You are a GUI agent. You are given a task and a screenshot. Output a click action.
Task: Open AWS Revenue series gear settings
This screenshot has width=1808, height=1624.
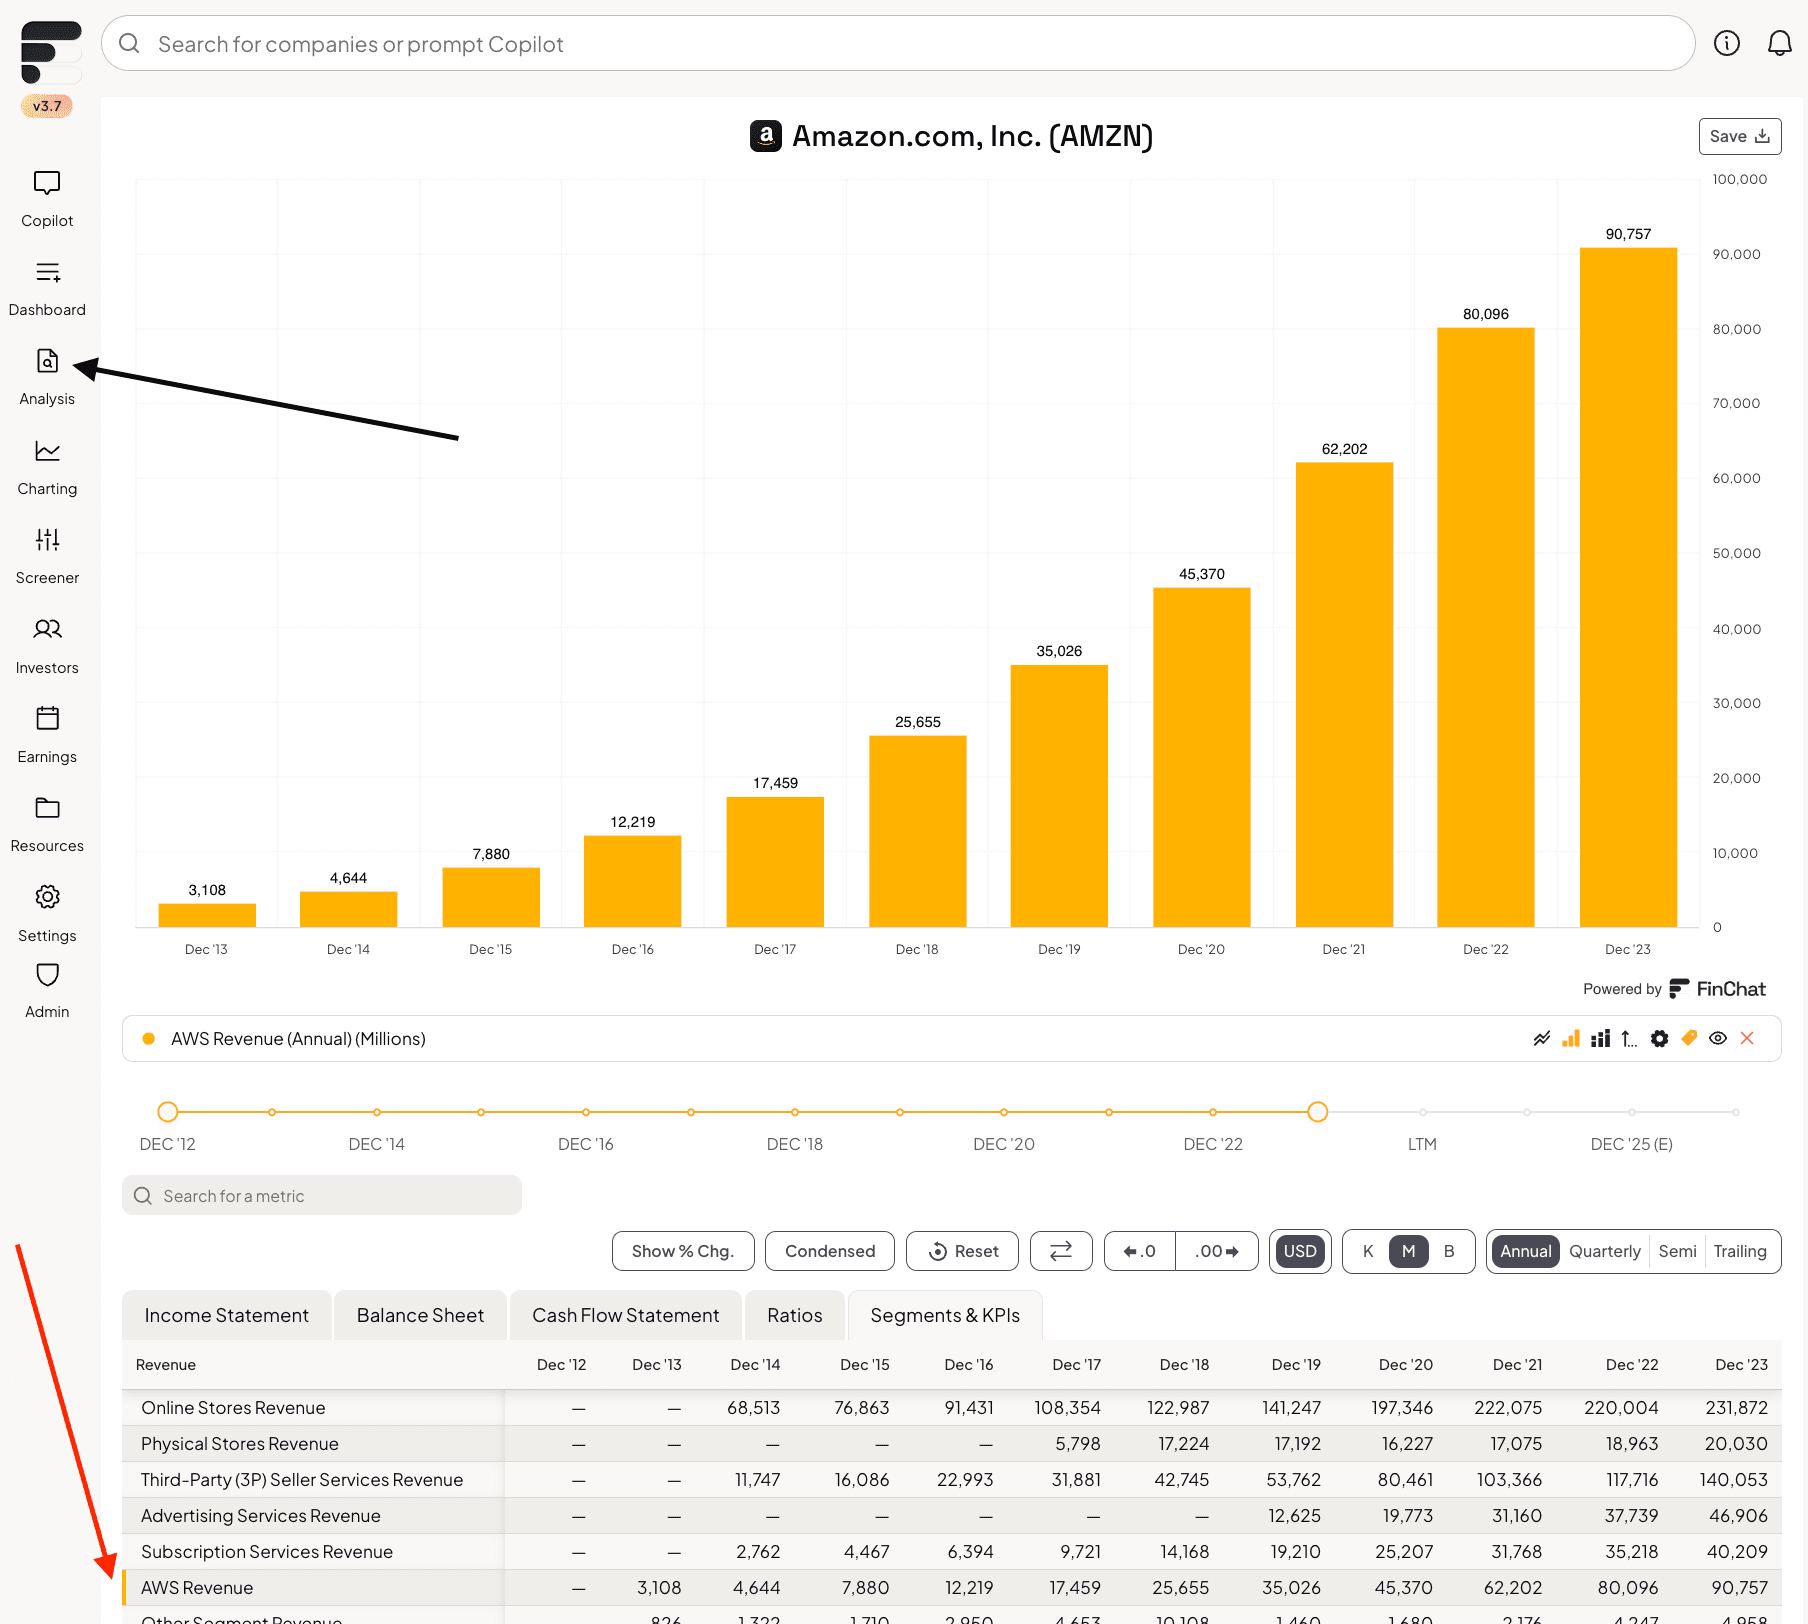pyautogui.click(x=1660, y=1039)
